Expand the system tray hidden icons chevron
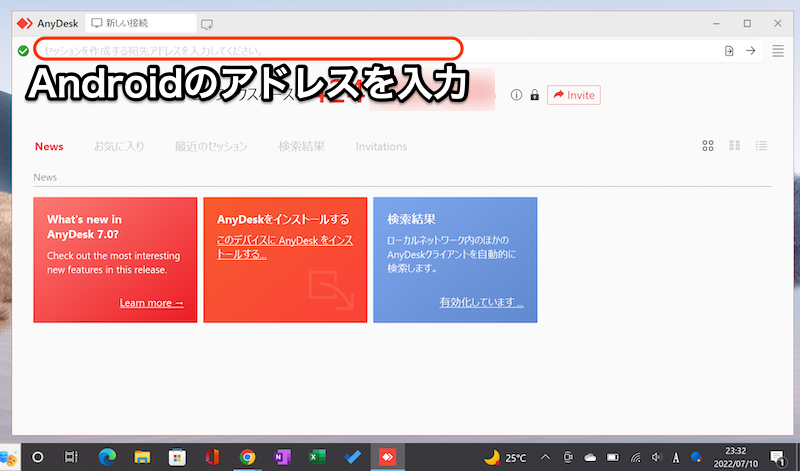The width and height of the screenshot is (800, 471). 545,457
